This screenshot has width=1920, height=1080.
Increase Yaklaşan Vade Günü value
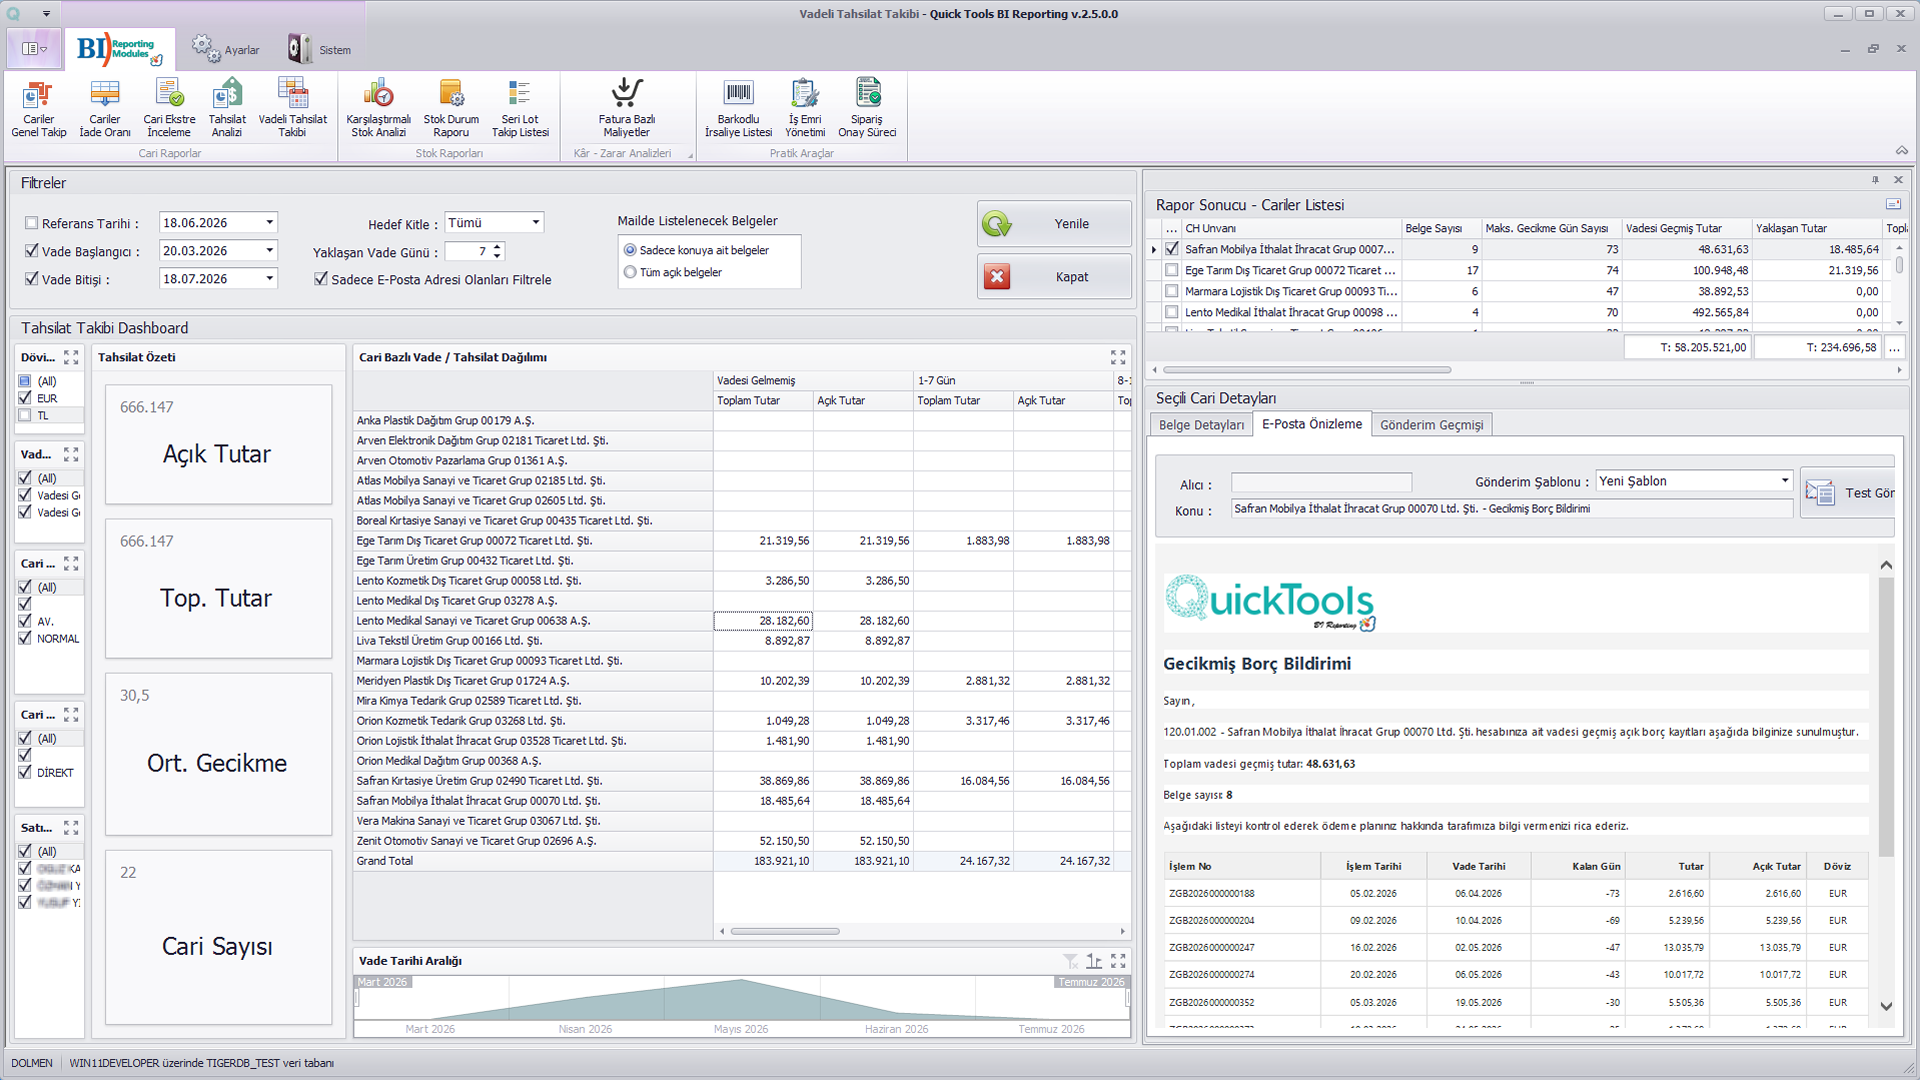click(x=497, y=246)
